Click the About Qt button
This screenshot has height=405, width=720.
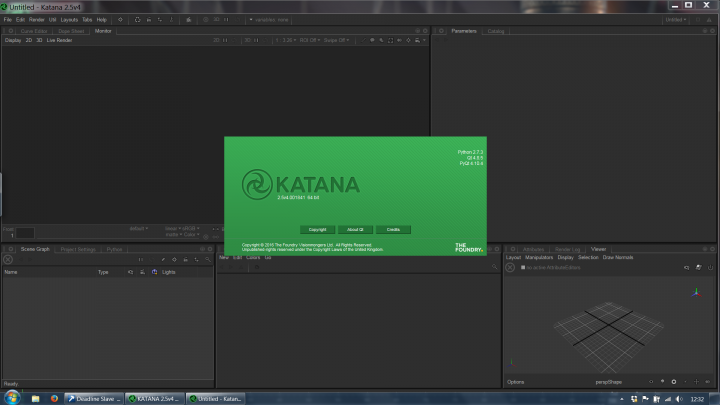click(356, 229)
